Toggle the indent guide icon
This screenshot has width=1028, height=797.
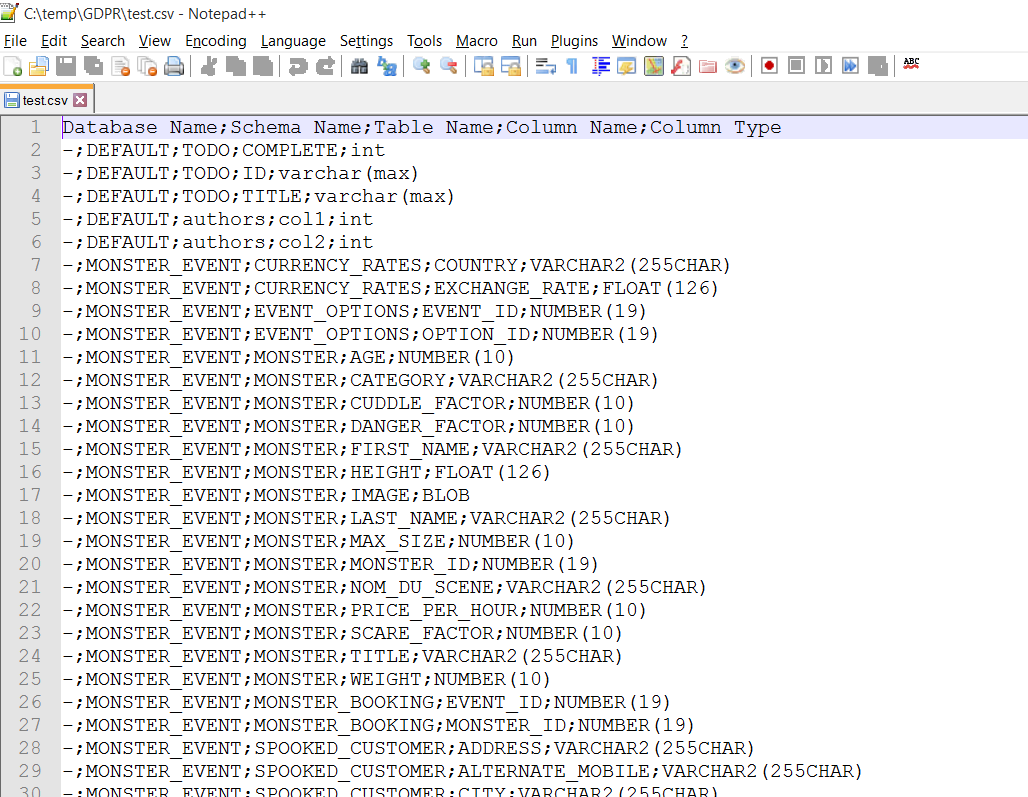[x=600, y=66]
